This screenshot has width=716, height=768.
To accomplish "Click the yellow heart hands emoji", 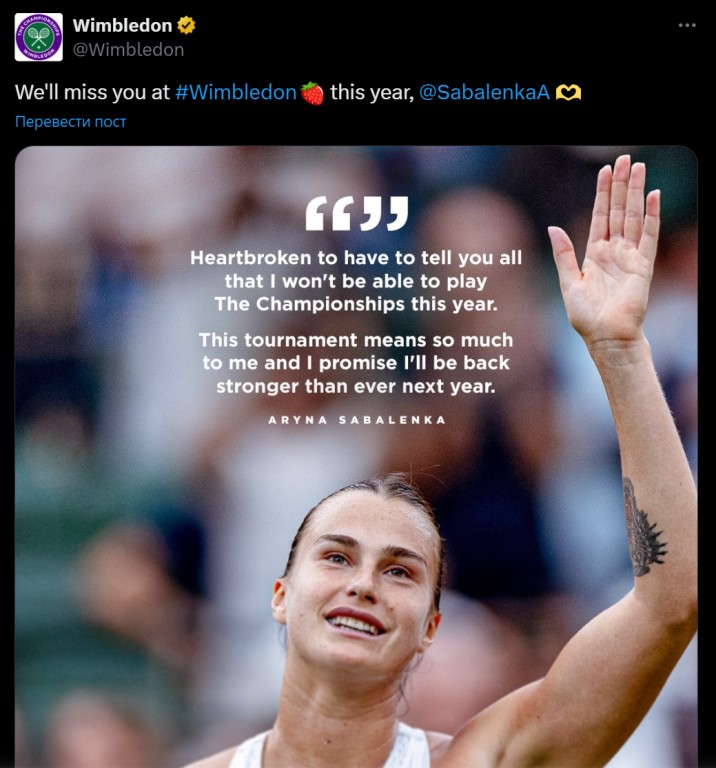I will (x=568, y=93).
